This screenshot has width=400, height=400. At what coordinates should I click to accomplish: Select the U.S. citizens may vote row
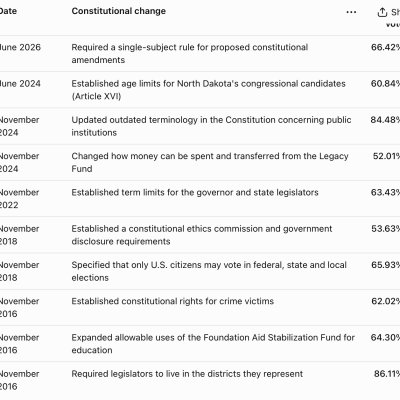click(200, 271)
